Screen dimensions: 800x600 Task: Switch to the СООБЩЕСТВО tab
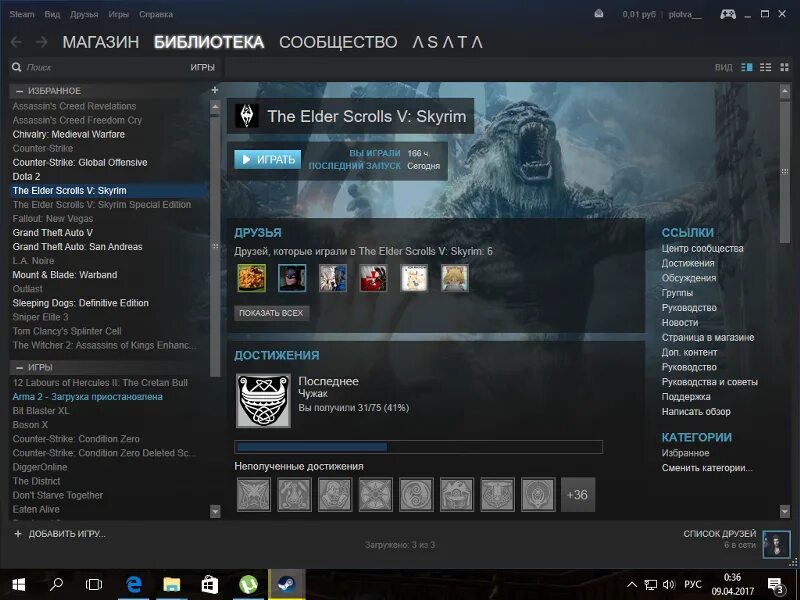[x=338, y=42]
